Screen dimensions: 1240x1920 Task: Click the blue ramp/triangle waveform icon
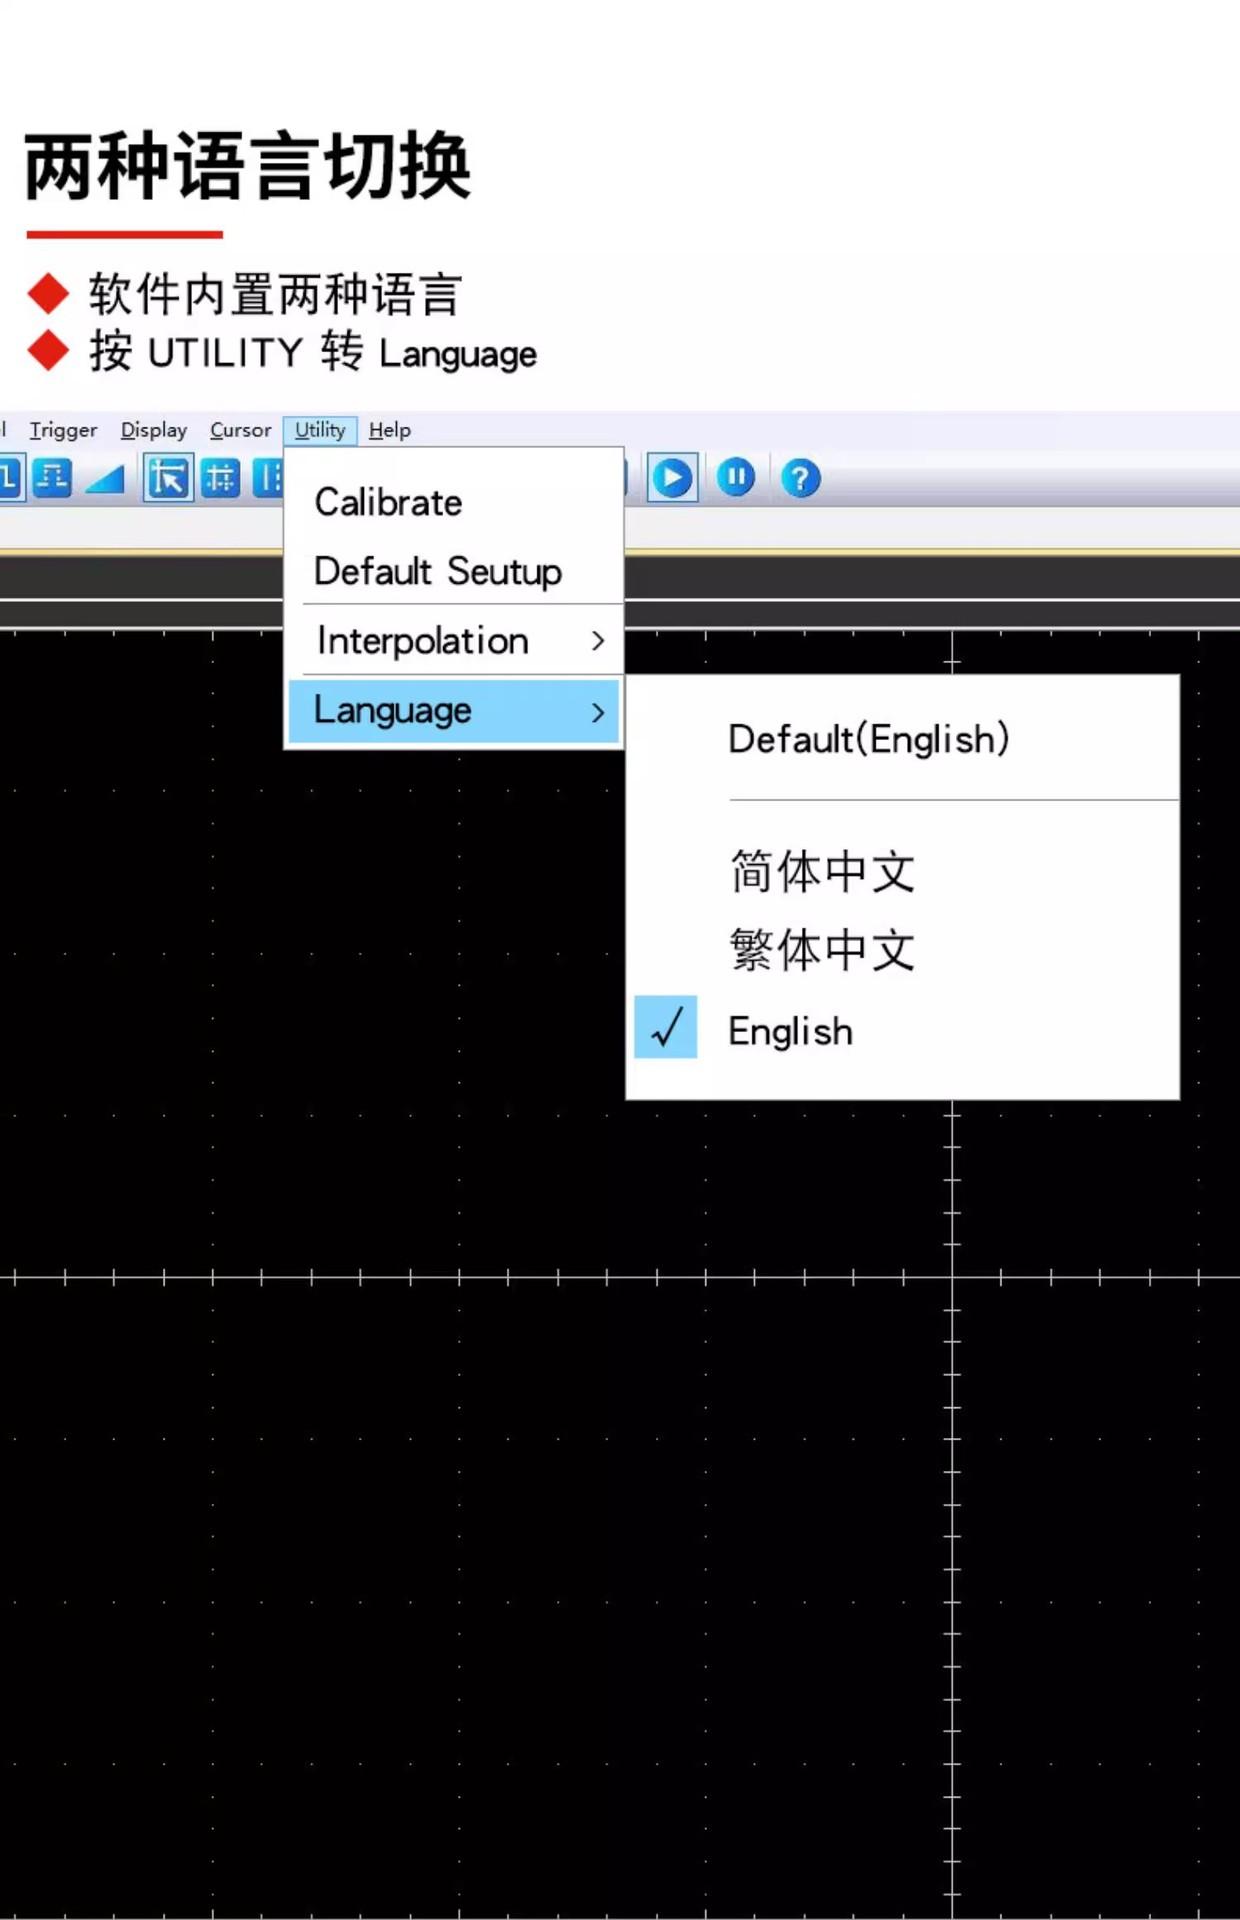[105, 479]
